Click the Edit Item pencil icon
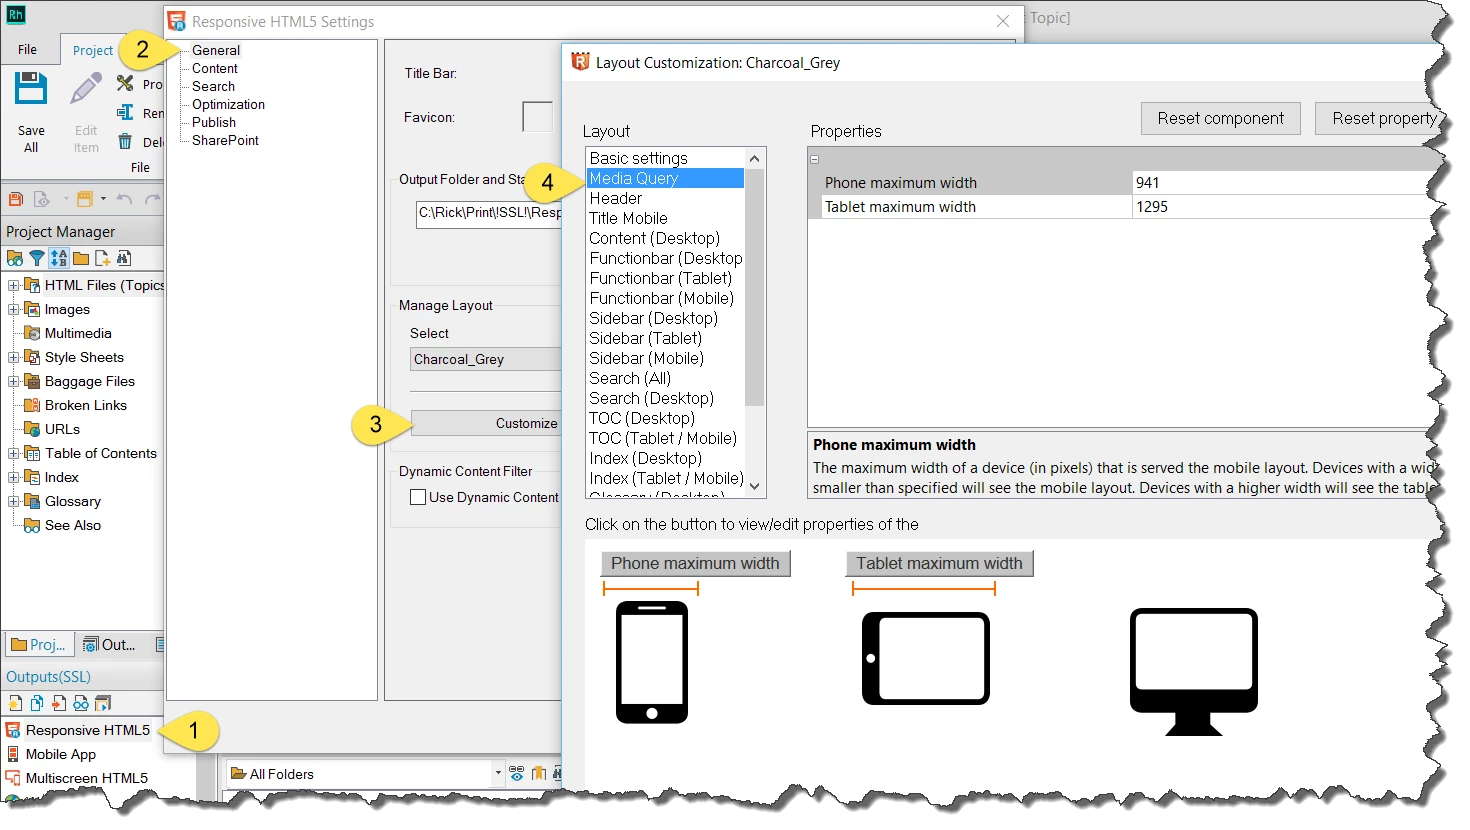The width and height of the screenshot is (1470, 830). pyautogui.click(x=86, y=89)
